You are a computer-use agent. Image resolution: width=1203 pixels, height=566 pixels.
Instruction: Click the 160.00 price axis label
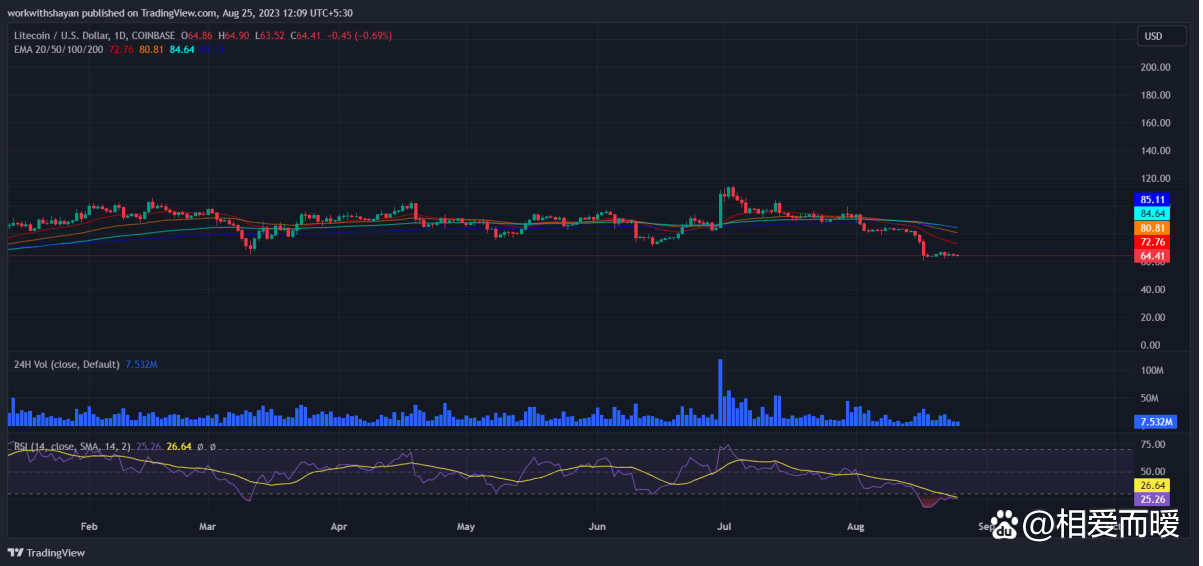coord(1155,123)
